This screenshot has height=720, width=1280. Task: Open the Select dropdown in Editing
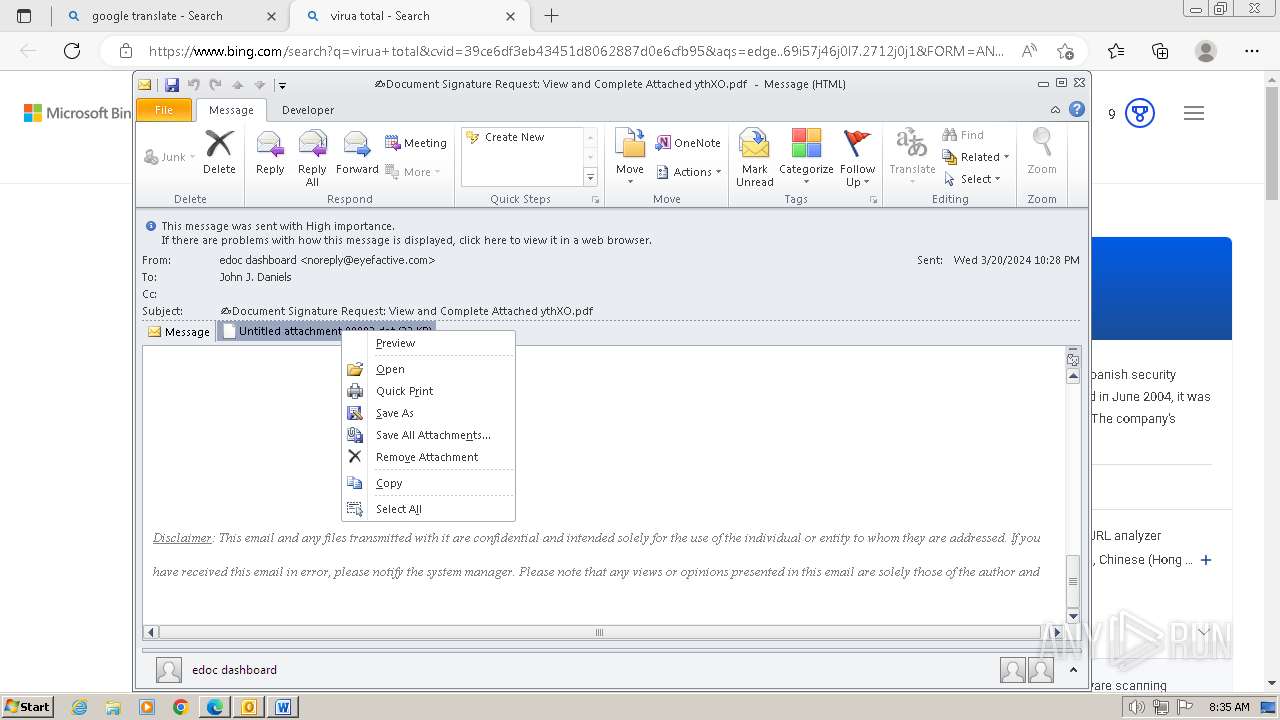pyautogui.click(x=972, y=179)
